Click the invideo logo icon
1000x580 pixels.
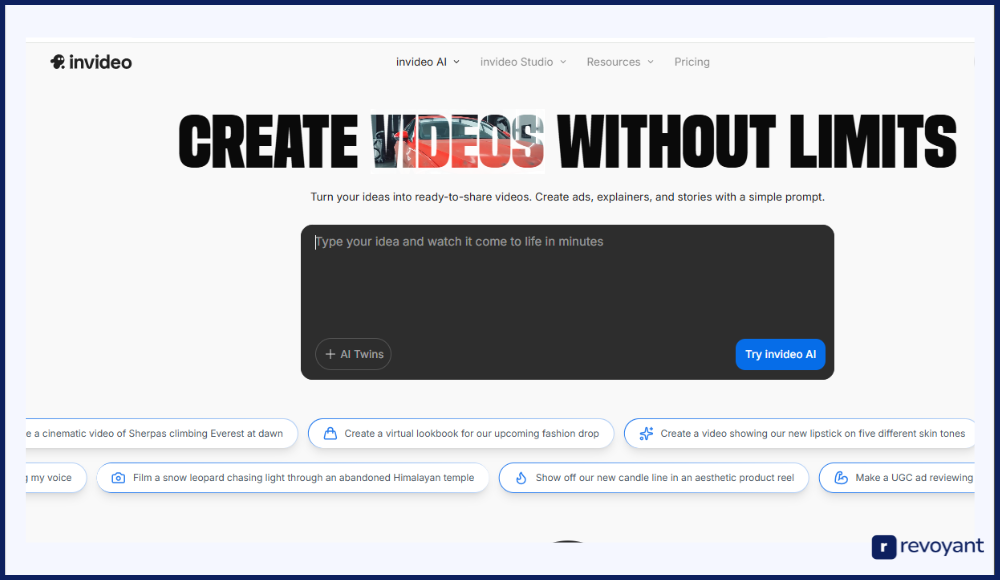58,62
